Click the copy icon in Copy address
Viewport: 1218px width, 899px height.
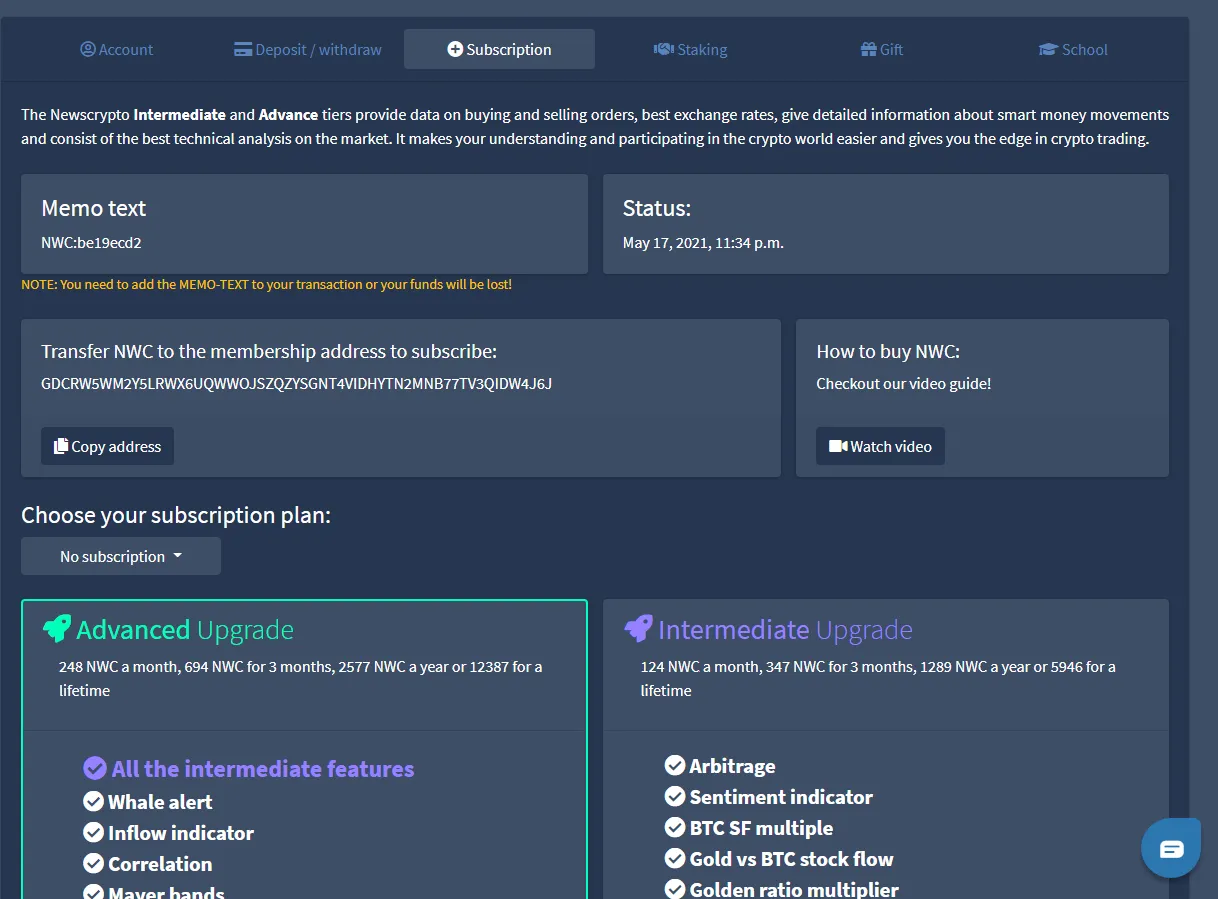pos(61,446)
